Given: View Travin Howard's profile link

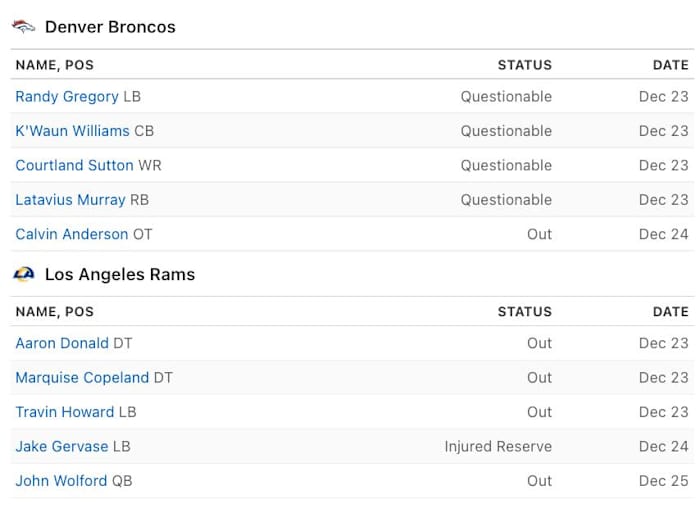Looking at the screenshot, I should coord(64,412).
